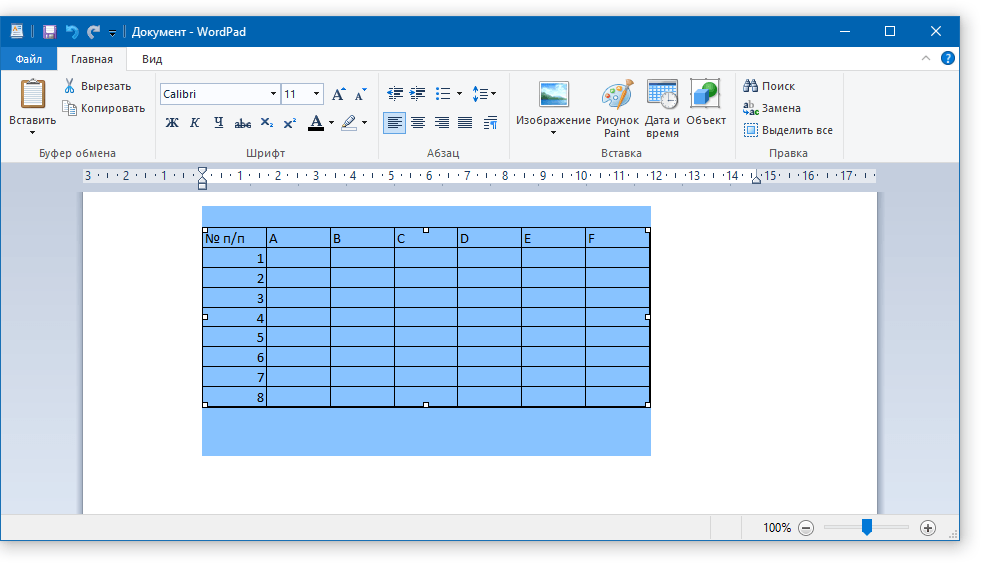Image resolution: width=981 pixels, height=563 pixels.
Task: Click the Grow Font icon
Action: coord(338,94)
